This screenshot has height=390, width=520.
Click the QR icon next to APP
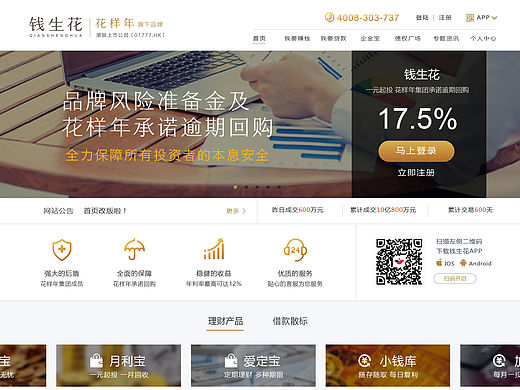click(470, 18)
